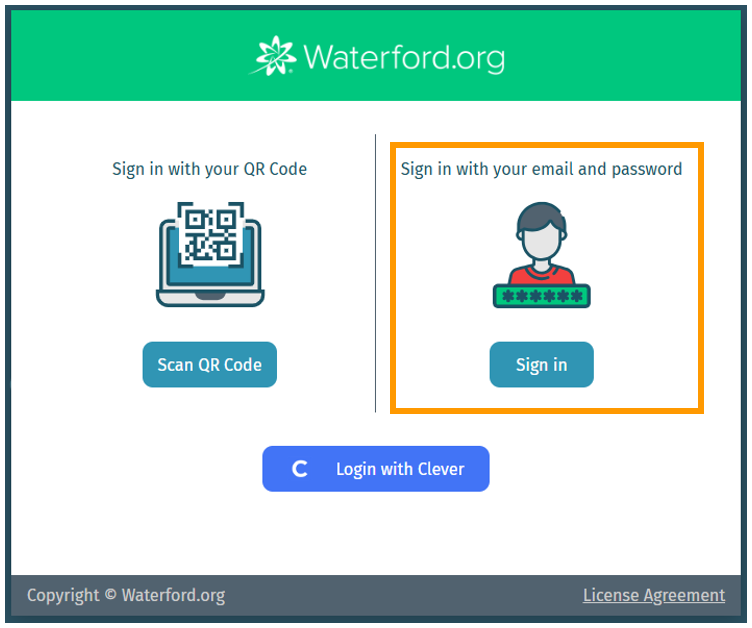The height and width of the screenshot is (628, 752).
Task: Click the person's head in user icon
Action: click(541, 231)
